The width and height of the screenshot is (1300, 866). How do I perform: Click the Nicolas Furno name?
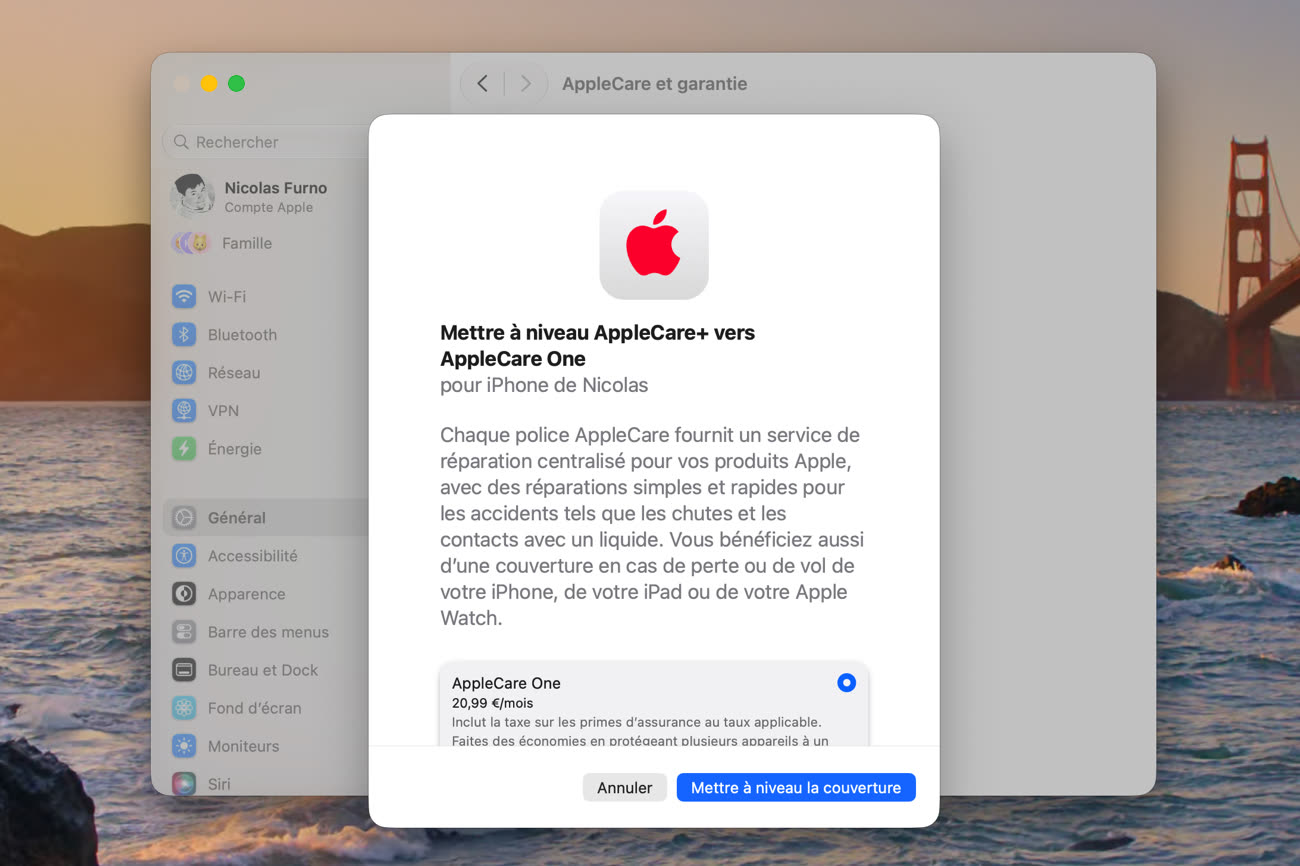(276, 188)
